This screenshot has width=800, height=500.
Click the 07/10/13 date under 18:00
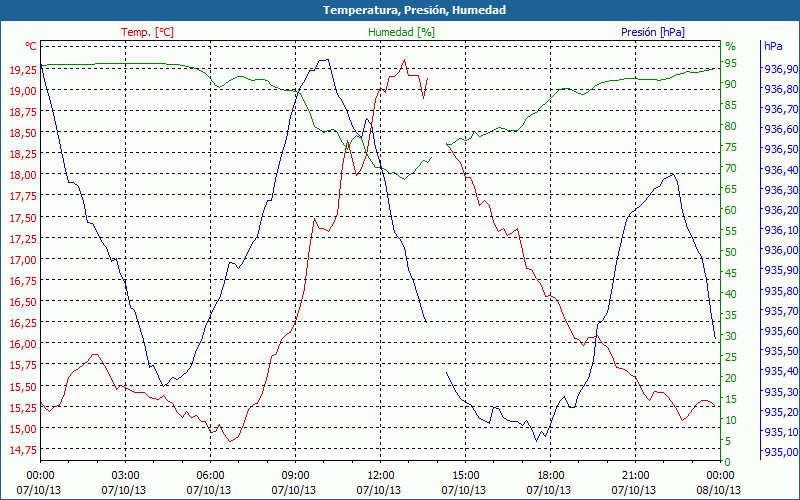point(548,490)
